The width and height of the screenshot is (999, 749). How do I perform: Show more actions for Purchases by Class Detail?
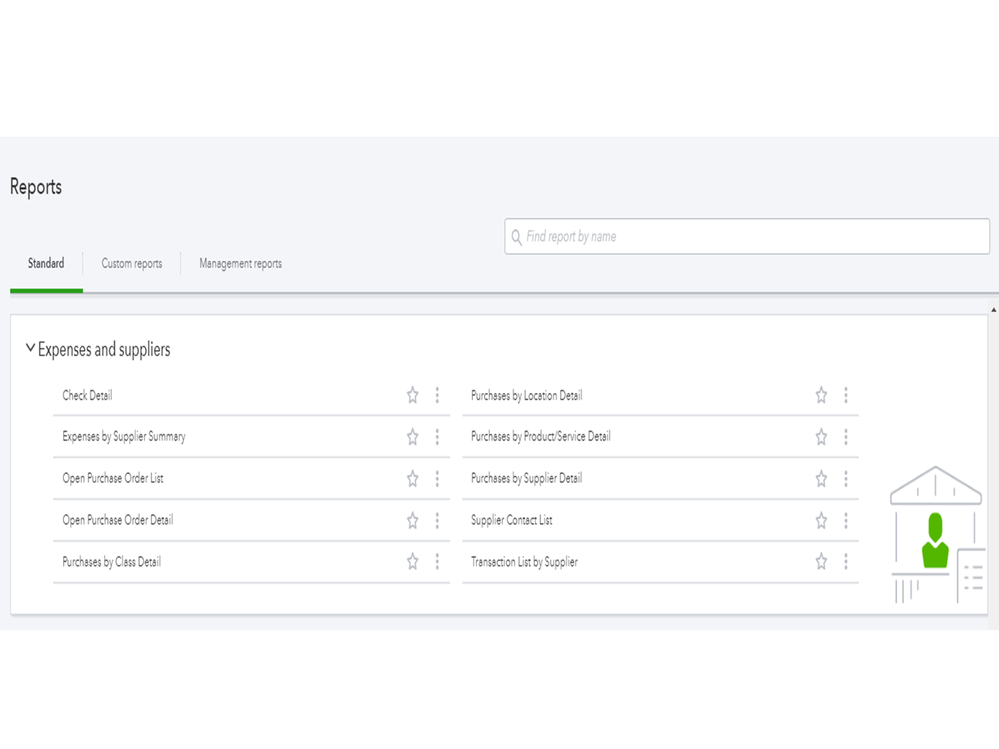(437, 562)
